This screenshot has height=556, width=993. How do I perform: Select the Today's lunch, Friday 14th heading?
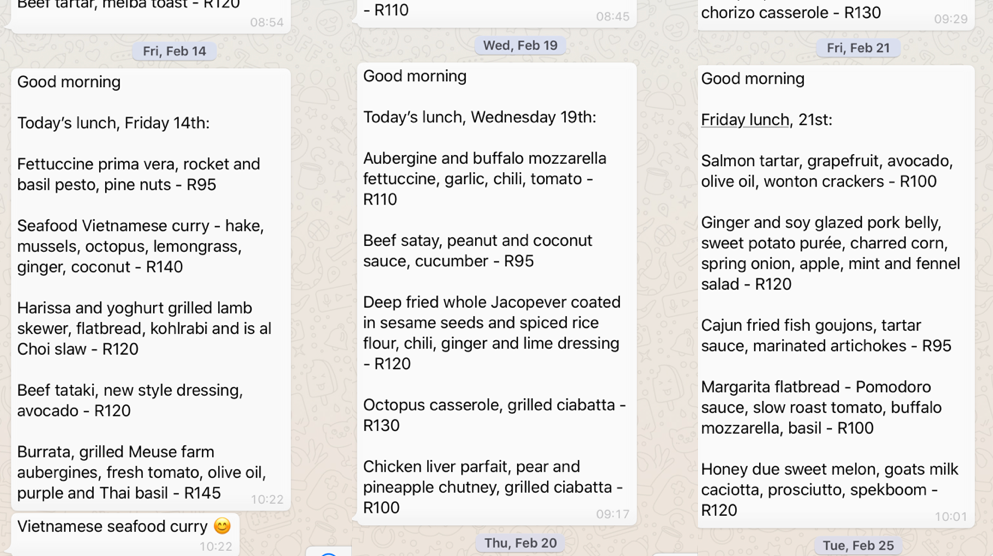(113, 123)
